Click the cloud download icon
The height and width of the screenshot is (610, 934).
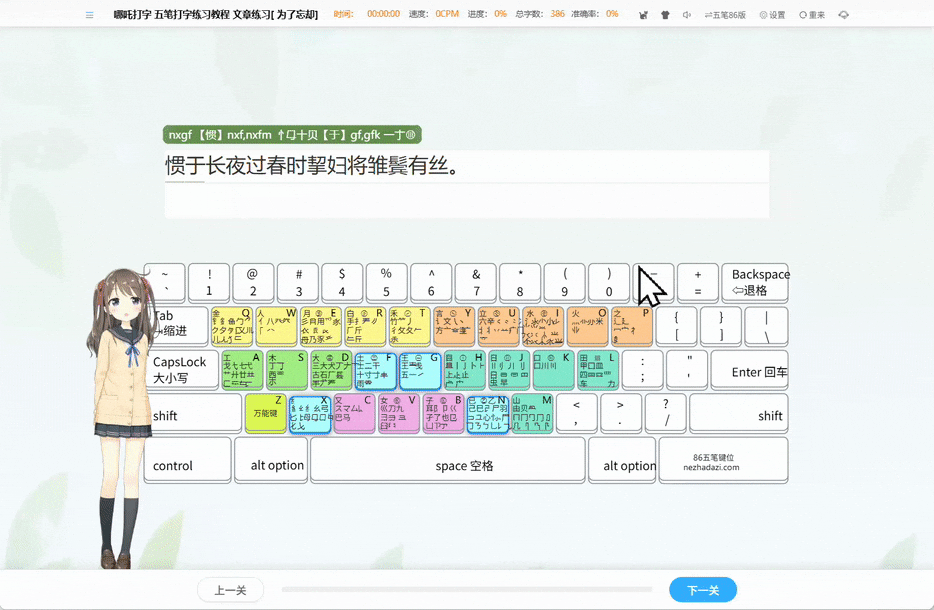coord(843,15)
